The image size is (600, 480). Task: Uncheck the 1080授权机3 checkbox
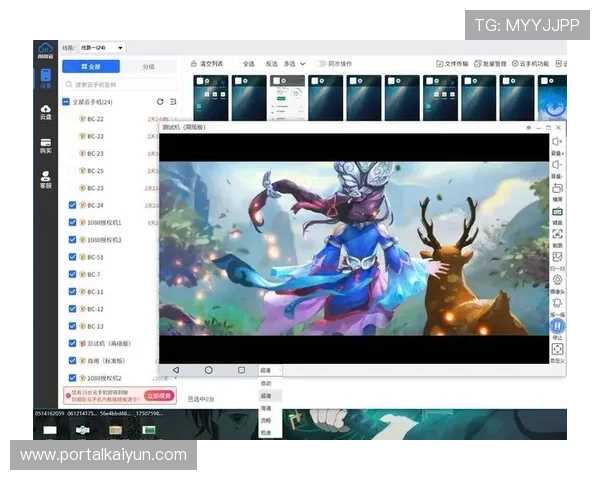[72, 240]
